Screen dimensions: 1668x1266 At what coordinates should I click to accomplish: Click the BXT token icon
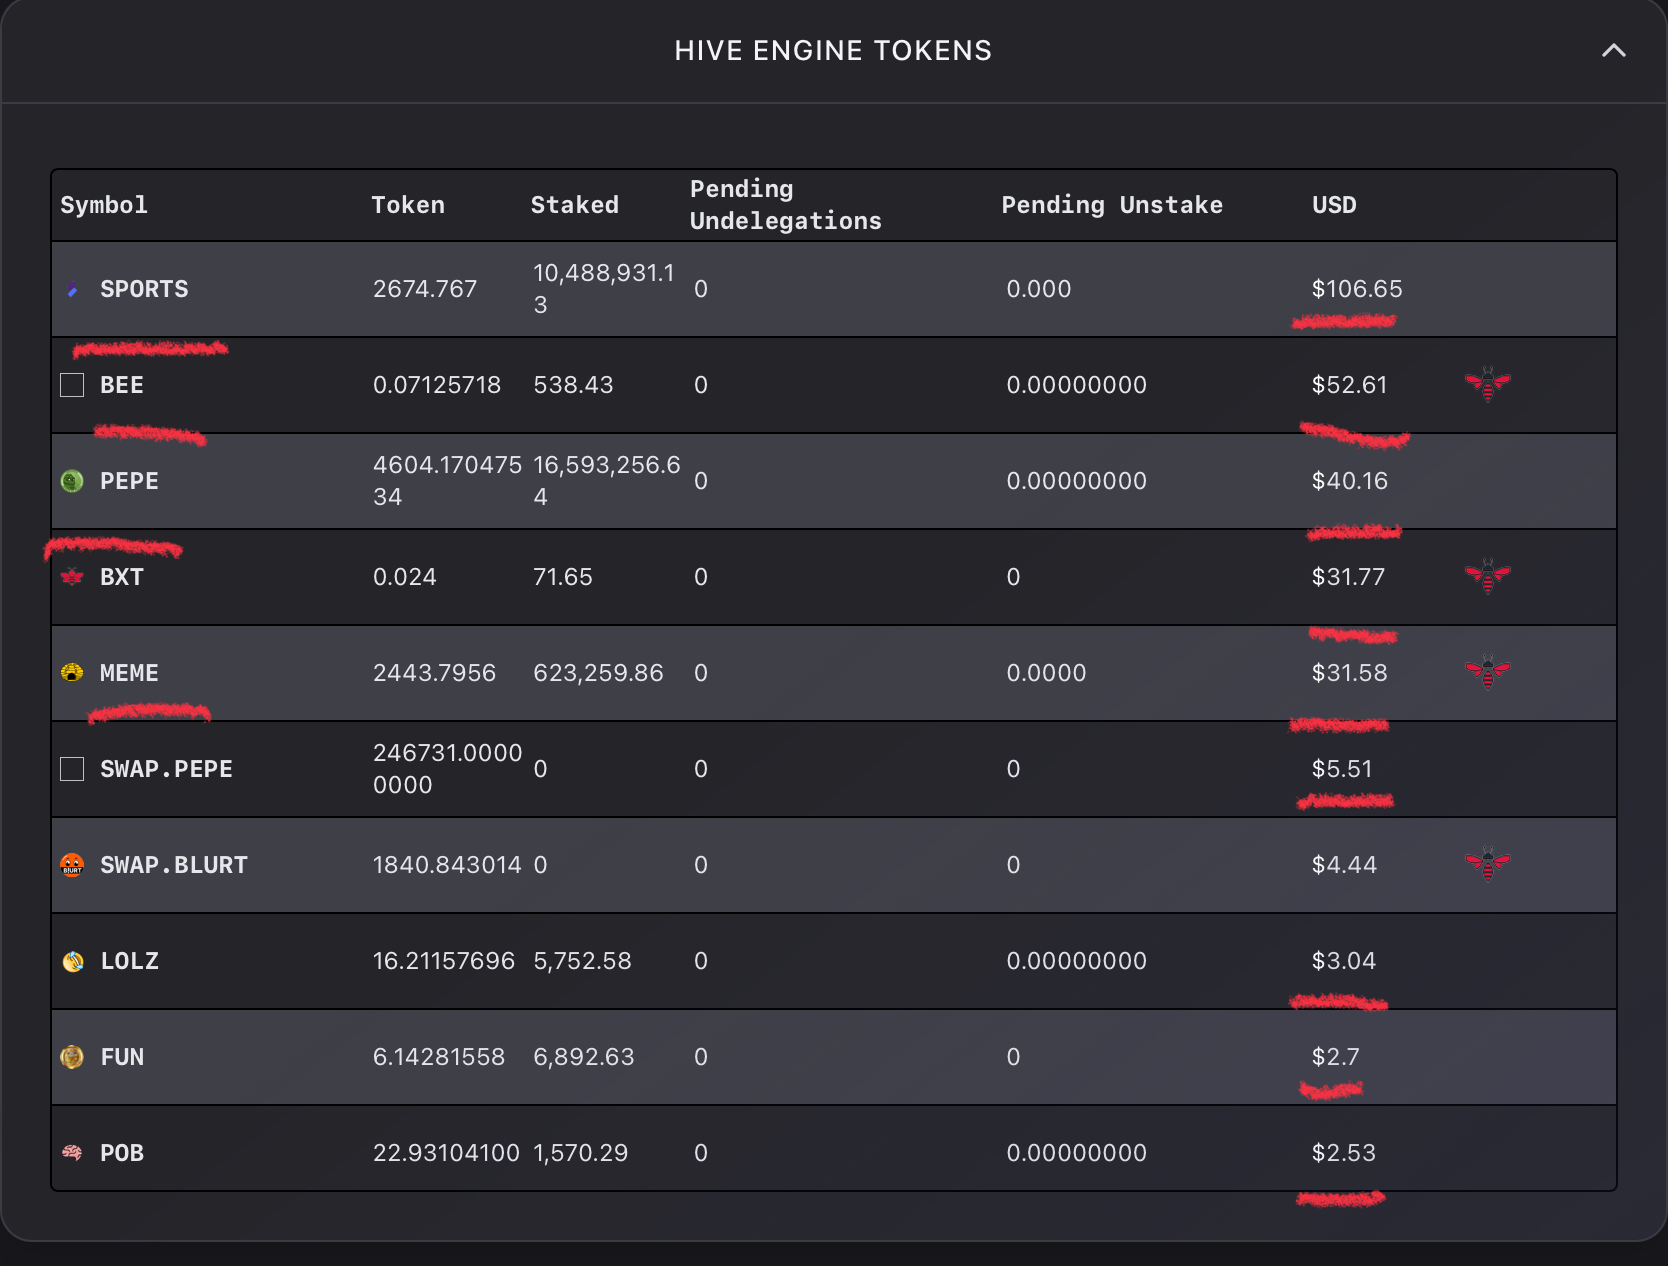pos(72,577)
